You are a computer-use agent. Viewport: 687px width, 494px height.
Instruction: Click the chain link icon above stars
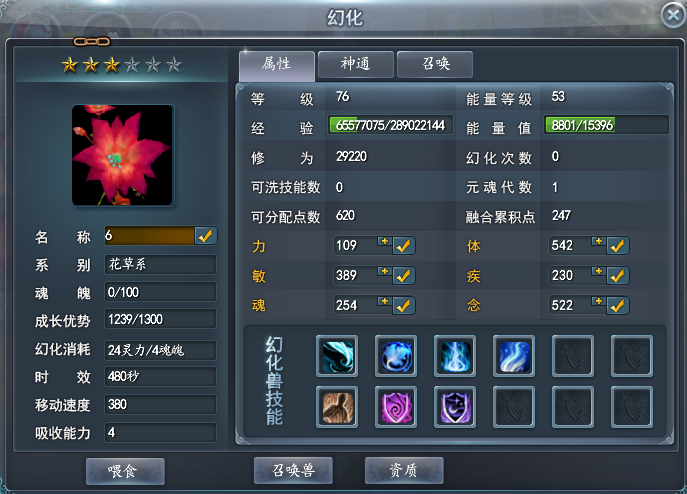(x=92, y=42)
